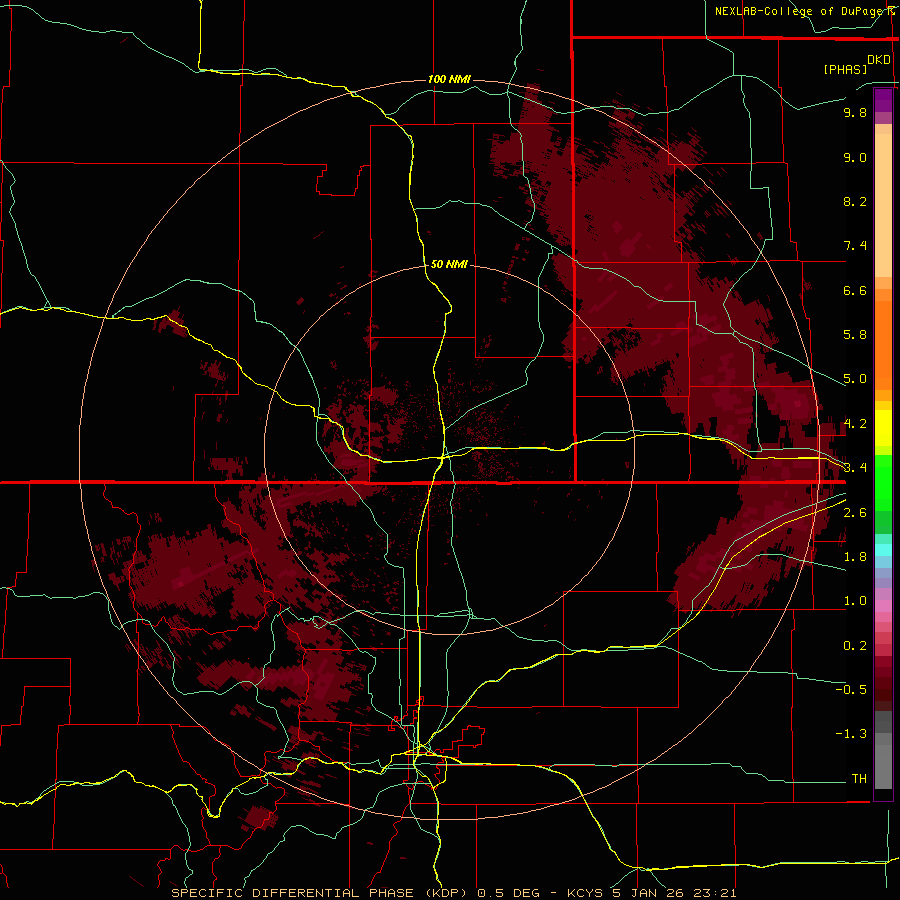Click the 9.8 value on the color scale
Screen dimensions: 900x900
[855, 112]
